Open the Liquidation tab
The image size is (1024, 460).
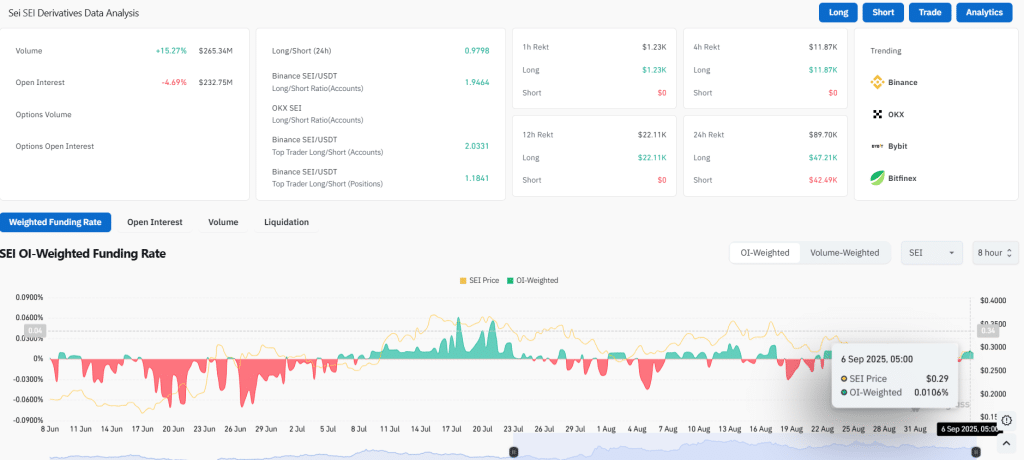pos(286,222)
